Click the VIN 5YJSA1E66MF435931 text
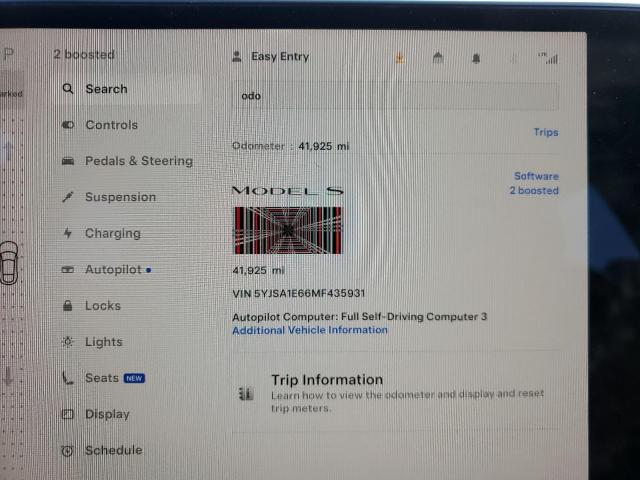Screen dimensions: 640x480 coord(298,293)
